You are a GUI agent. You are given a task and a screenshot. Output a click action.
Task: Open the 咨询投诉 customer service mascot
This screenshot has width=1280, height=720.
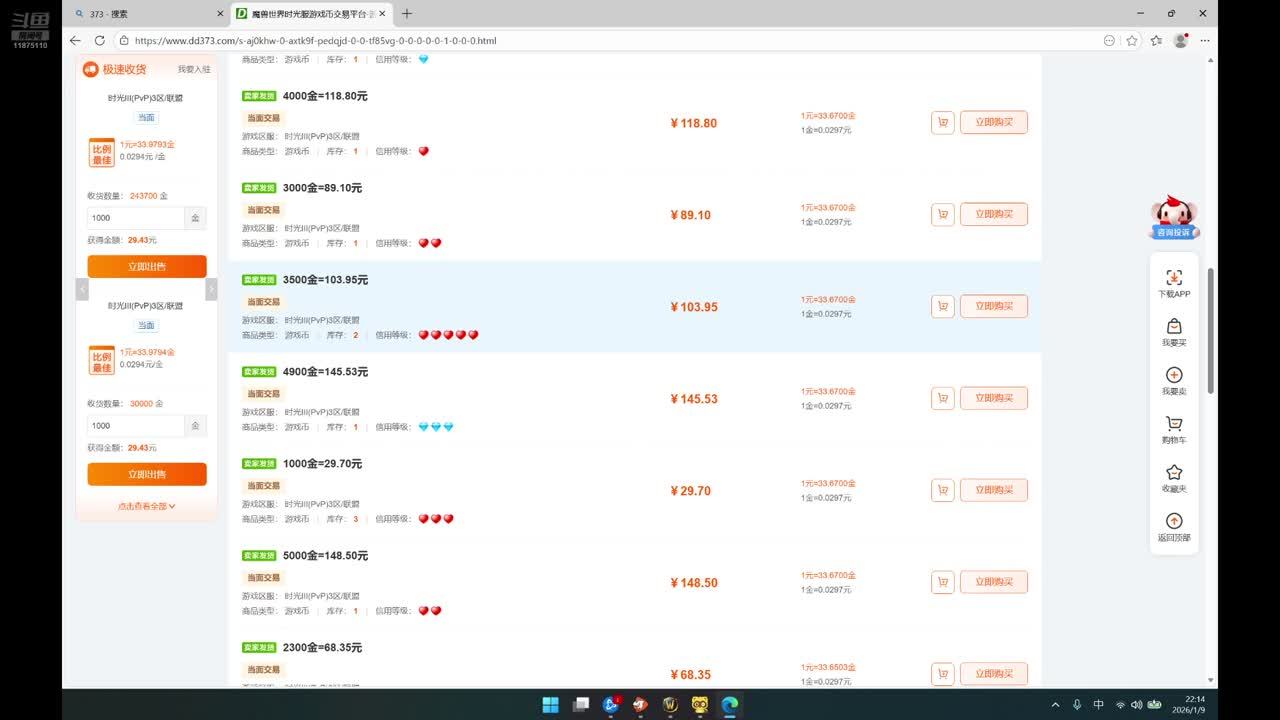(x=1174, y=216)
